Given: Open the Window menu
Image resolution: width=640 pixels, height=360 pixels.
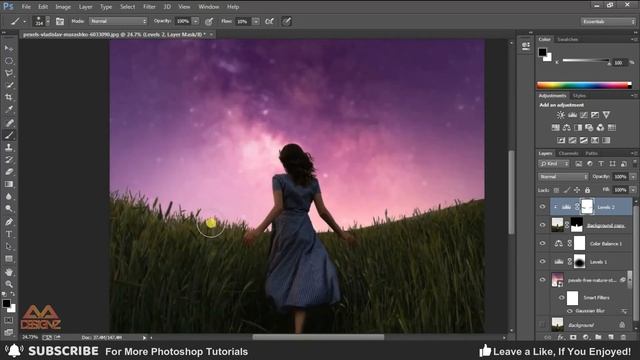Looking at the screenshot, I should coord(209,7).
